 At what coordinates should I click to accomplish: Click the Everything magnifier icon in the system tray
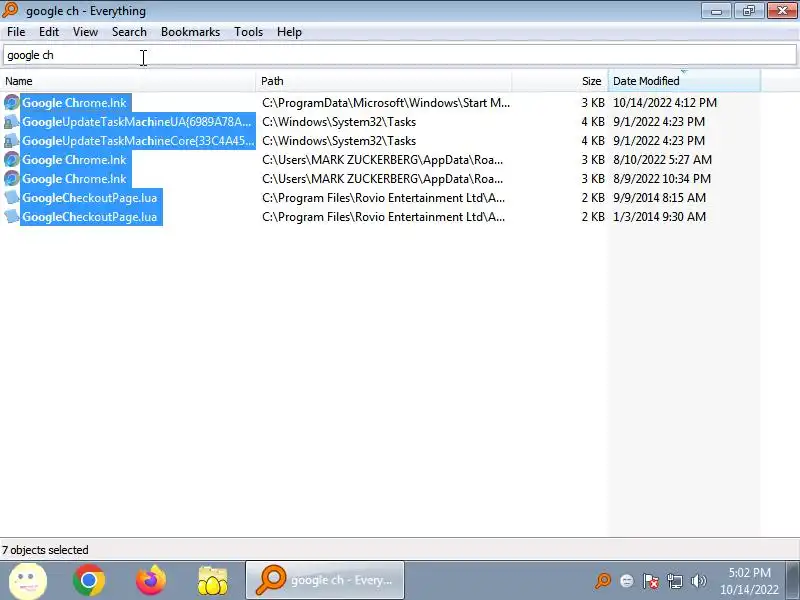pos(603,581)
